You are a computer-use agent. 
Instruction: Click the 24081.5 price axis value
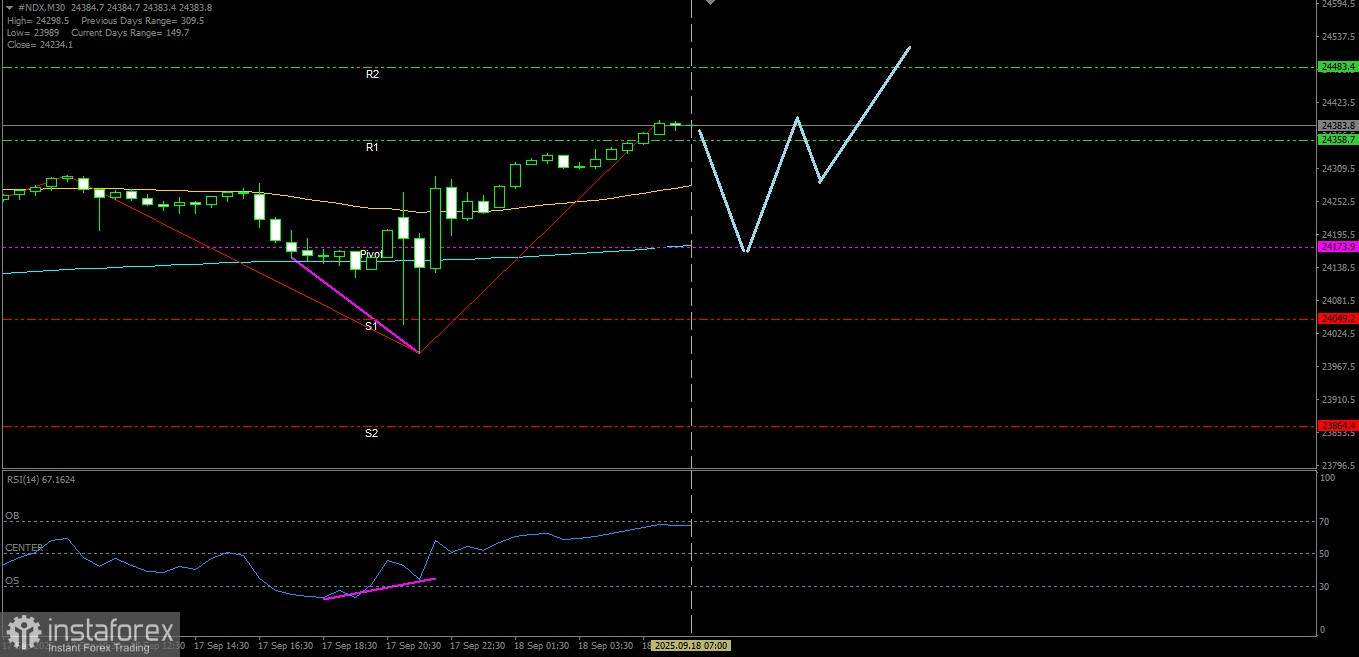pyautogui.click(x=1338, y=300)
